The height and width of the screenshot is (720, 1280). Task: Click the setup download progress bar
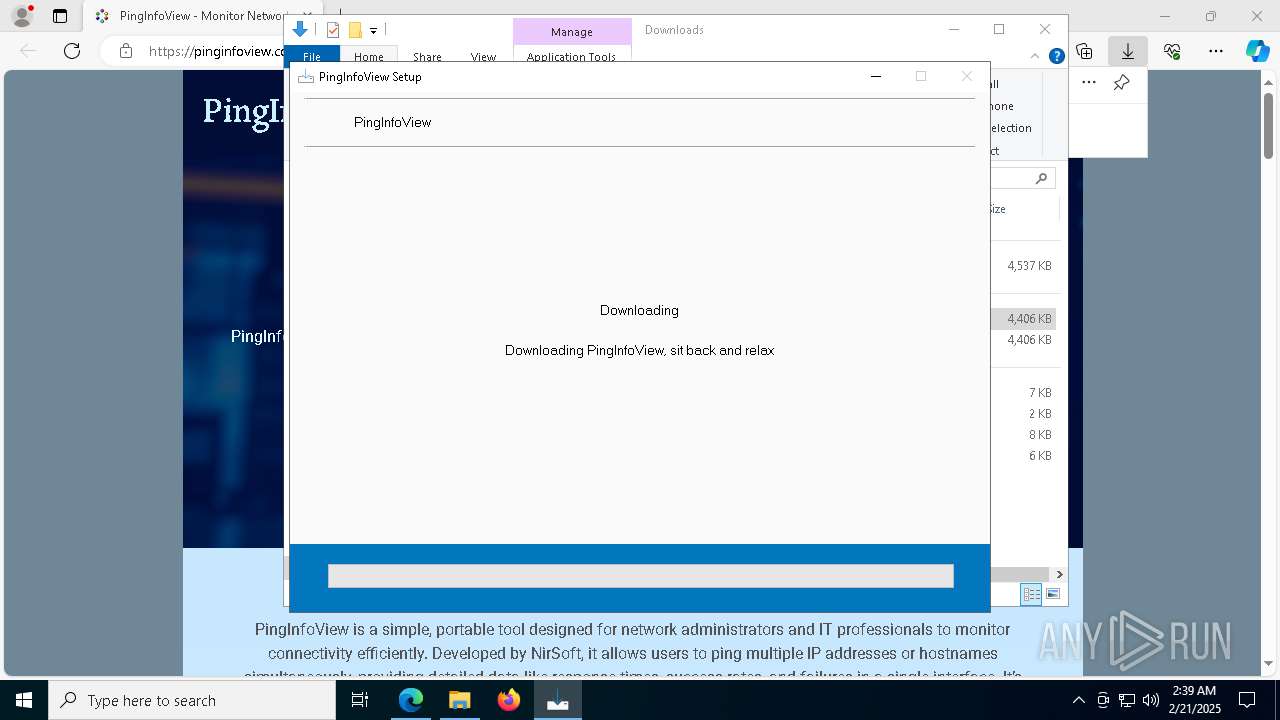coord(640,576)
